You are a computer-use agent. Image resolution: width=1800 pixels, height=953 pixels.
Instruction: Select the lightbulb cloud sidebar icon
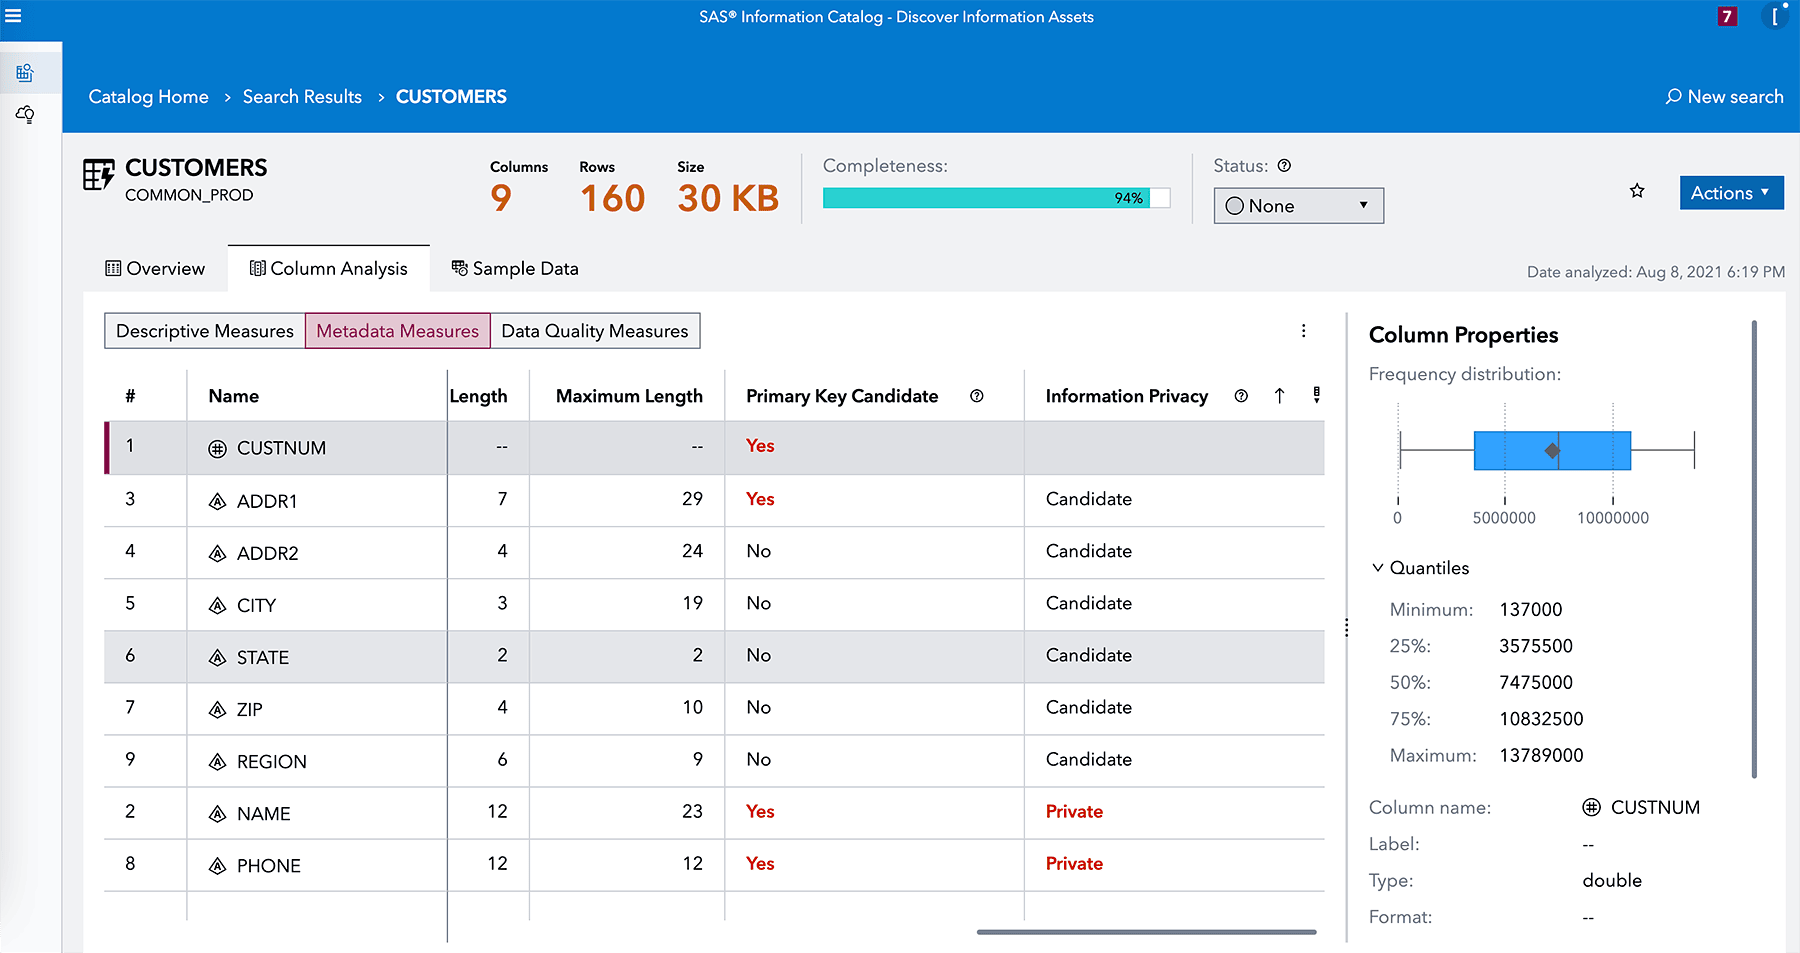pos(25,115)
